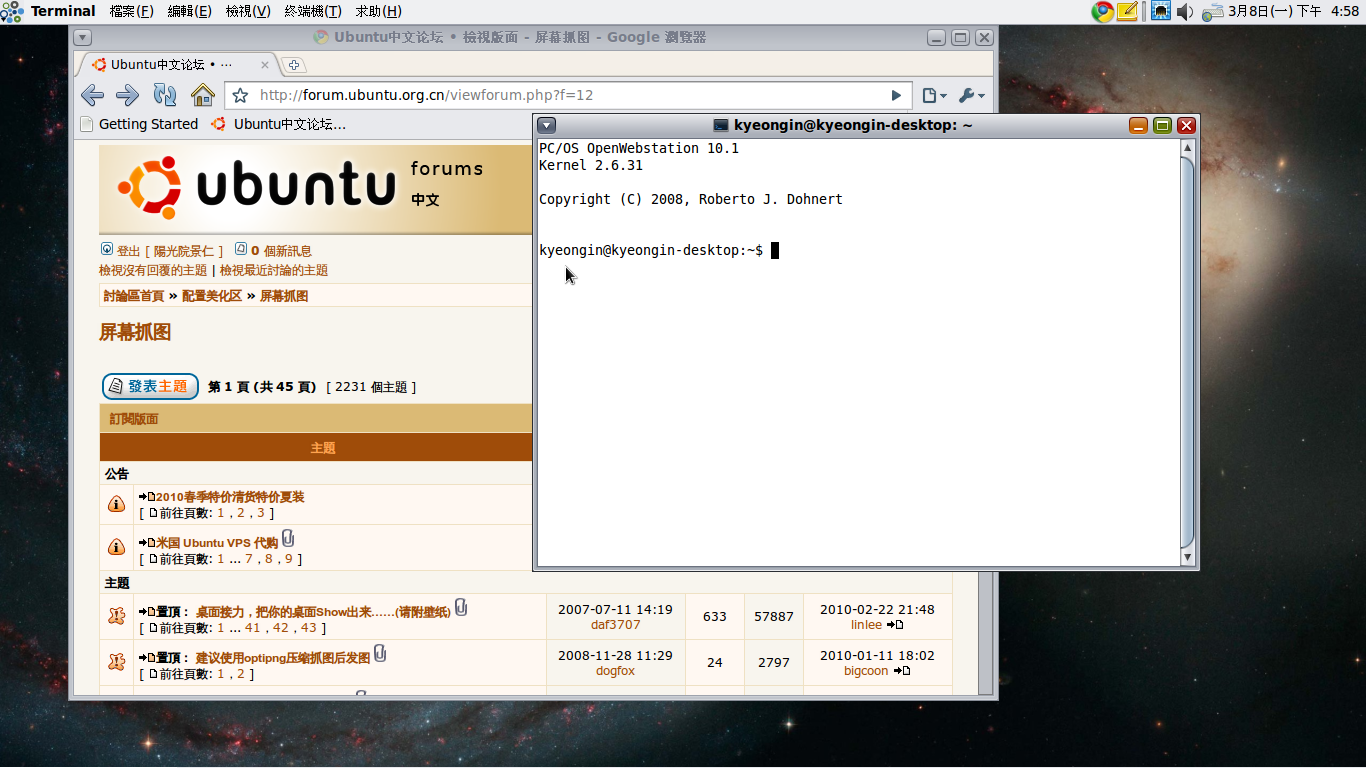
Task: Open author dogfox profile
Action: point(615,671)
